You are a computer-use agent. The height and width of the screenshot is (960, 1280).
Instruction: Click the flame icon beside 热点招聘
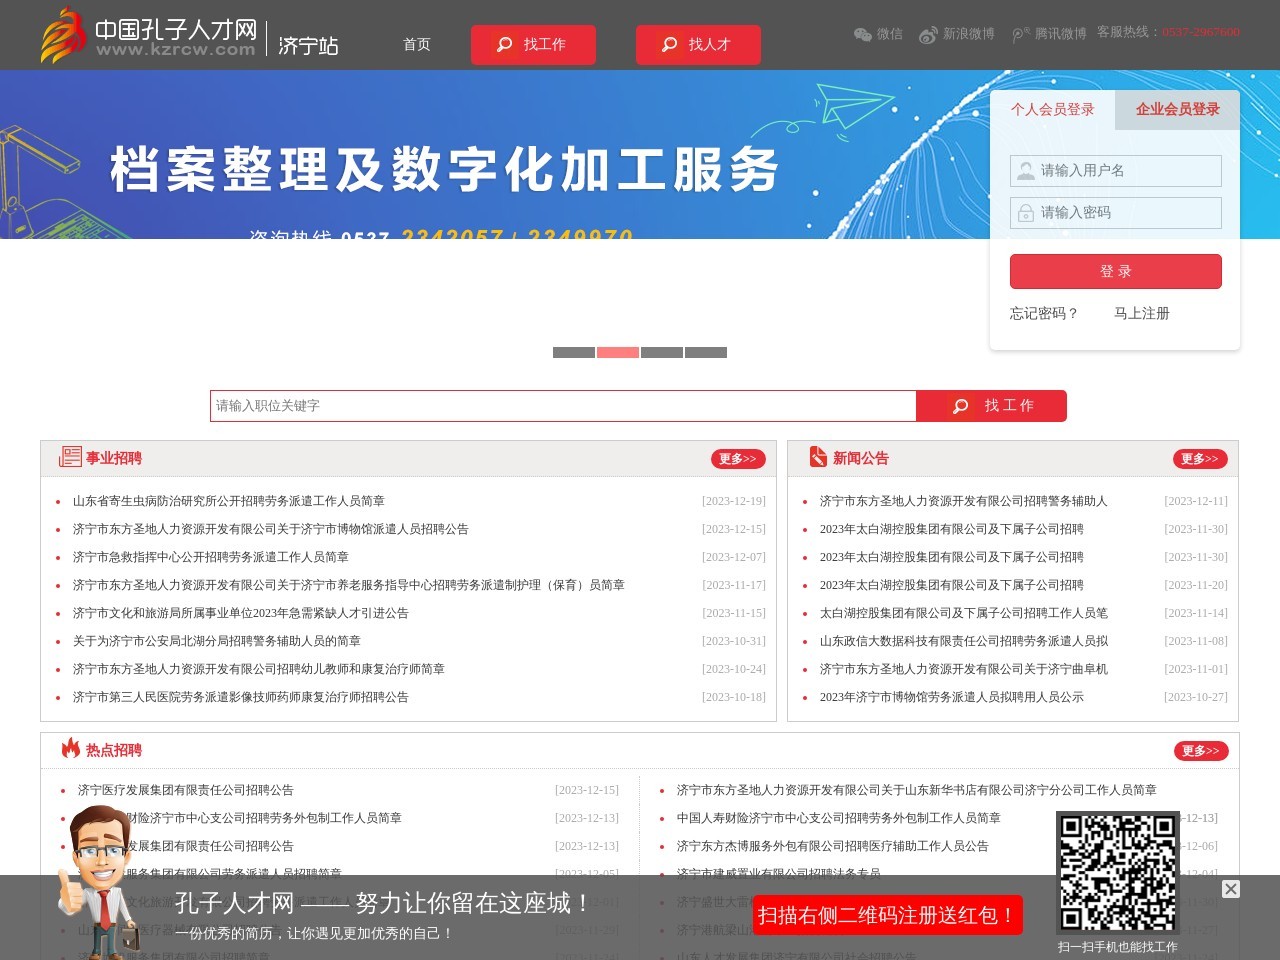[x=69, y=749]
